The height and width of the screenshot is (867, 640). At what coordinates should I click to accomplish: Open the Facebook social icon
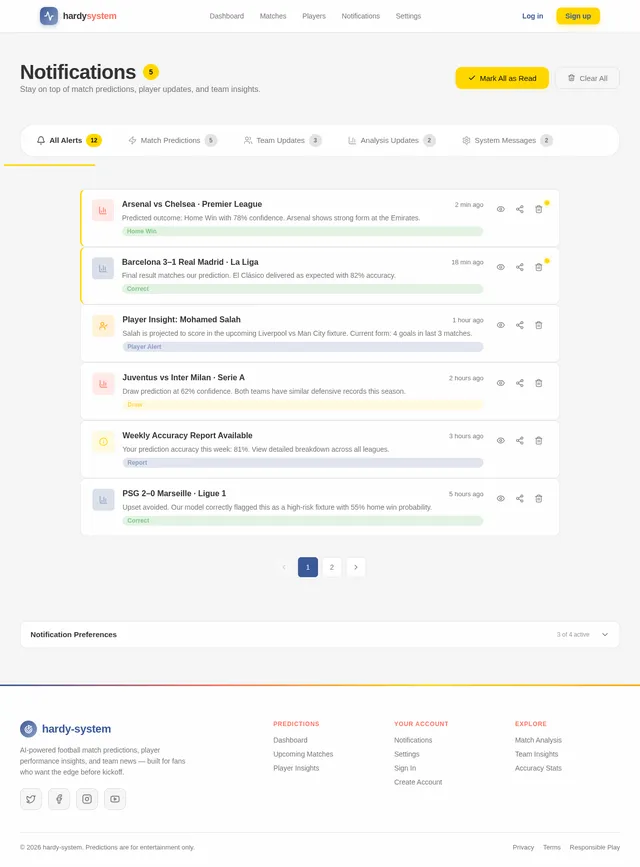click(59, 798)
